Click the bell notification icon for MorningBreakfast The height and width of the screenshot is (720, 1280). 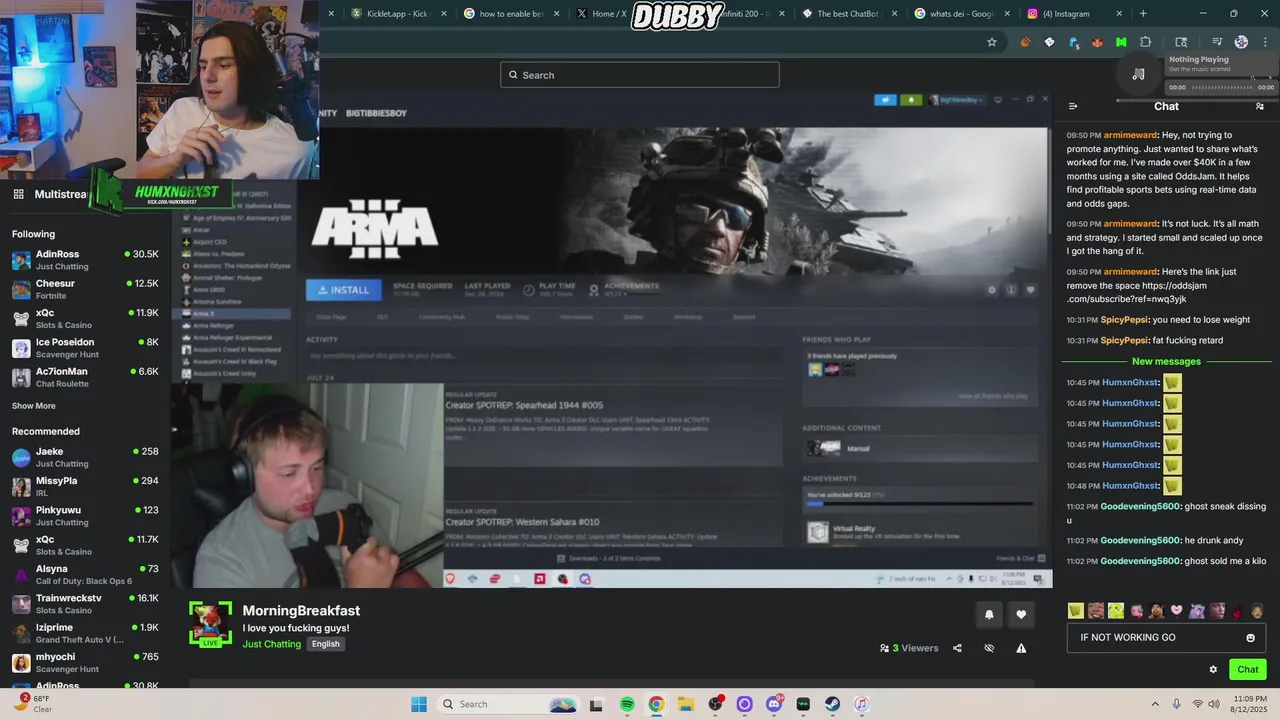pyautogui.click(x=989, y=615)
